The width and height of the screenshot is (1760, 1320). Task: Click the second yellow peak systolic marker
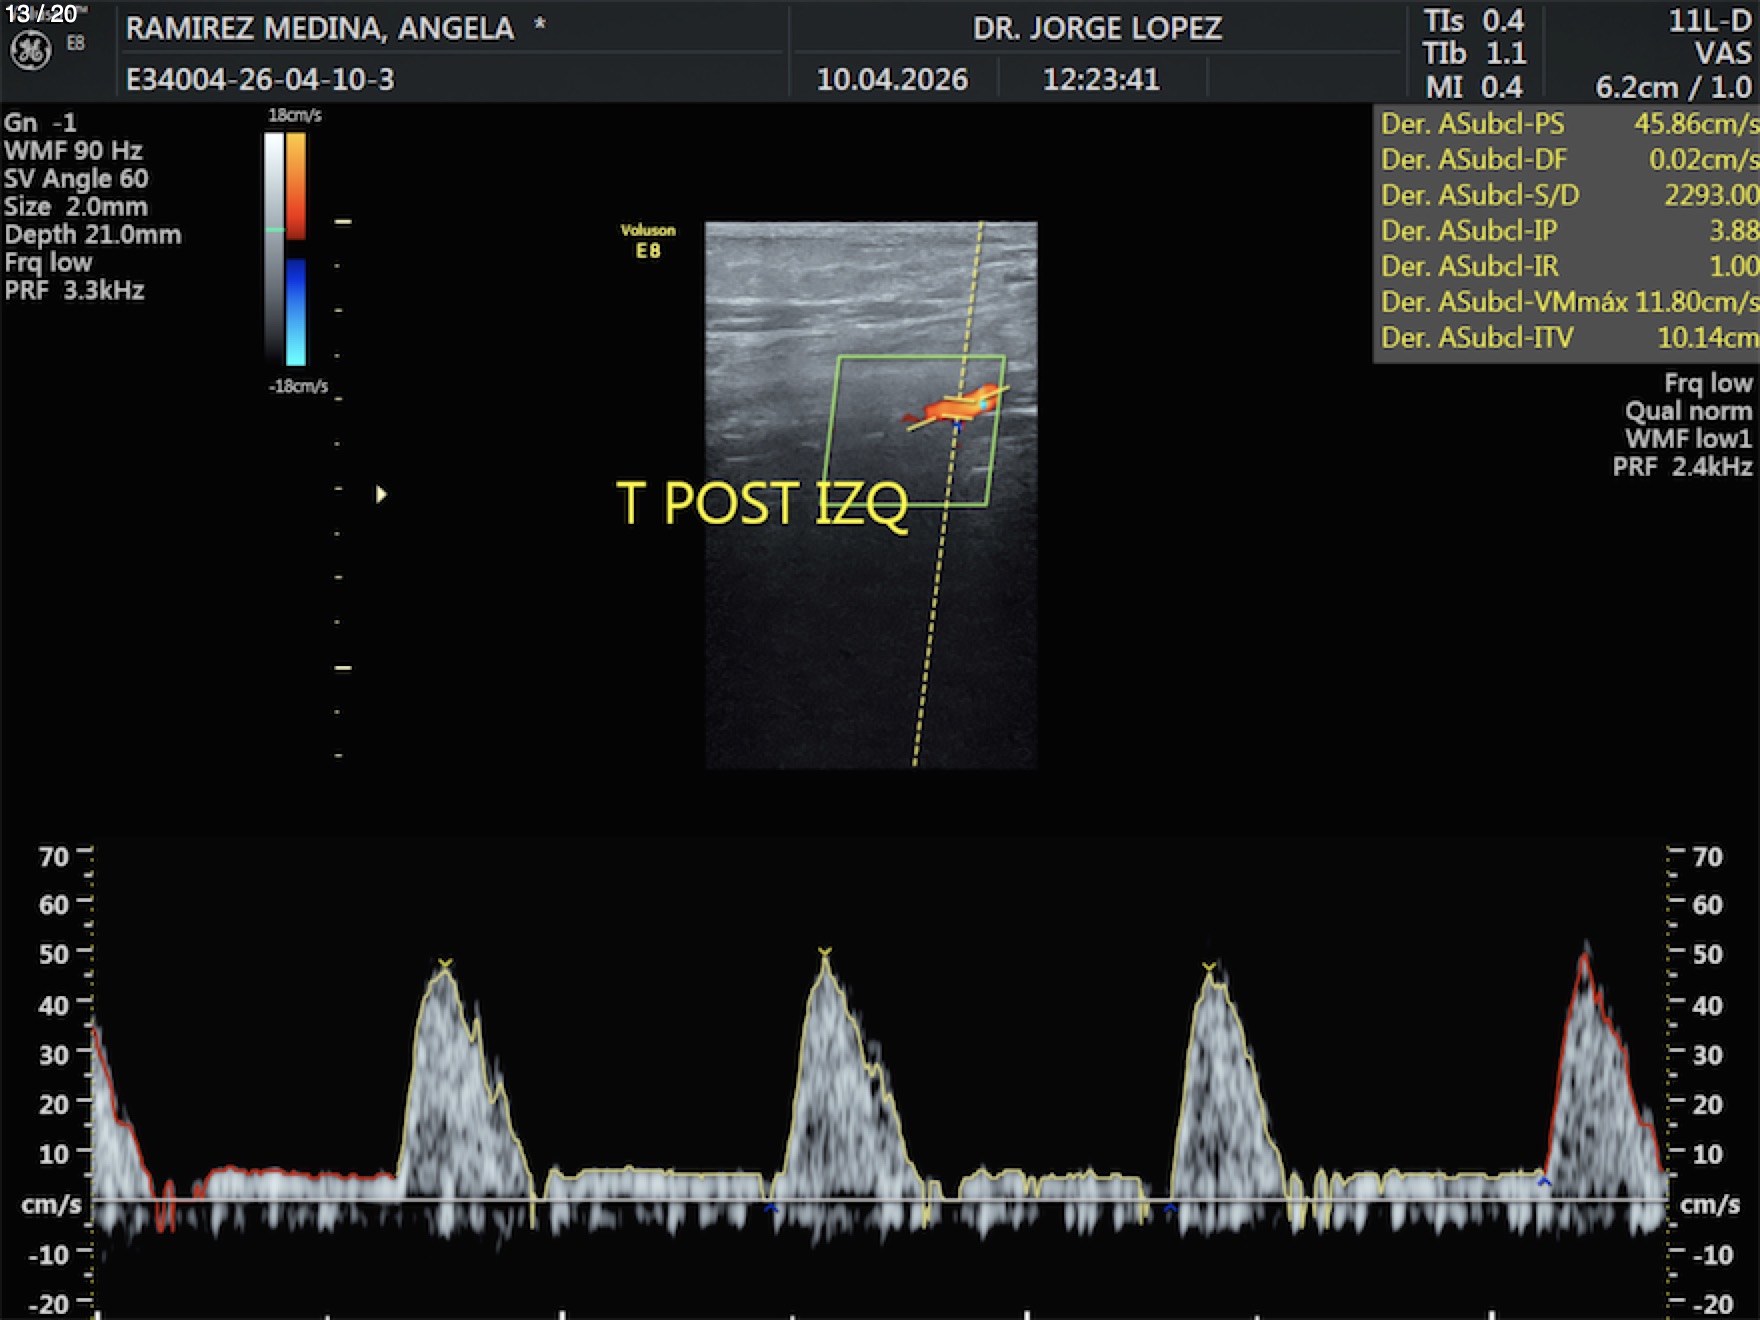coord(825,952)
